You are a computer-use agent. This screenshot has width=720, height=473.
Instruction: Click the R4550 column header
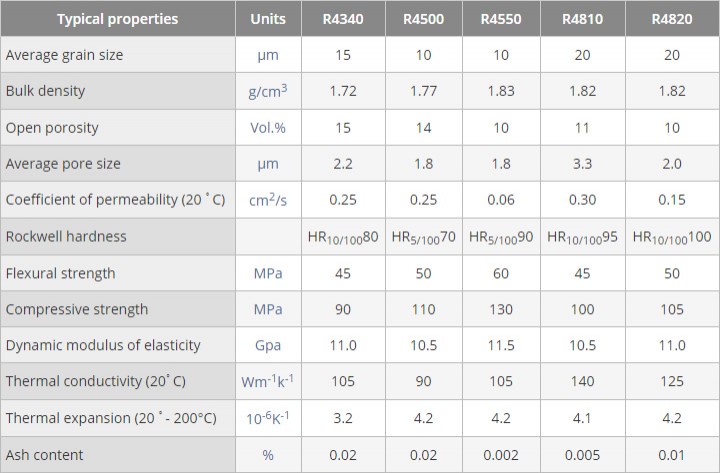[501, 19]
